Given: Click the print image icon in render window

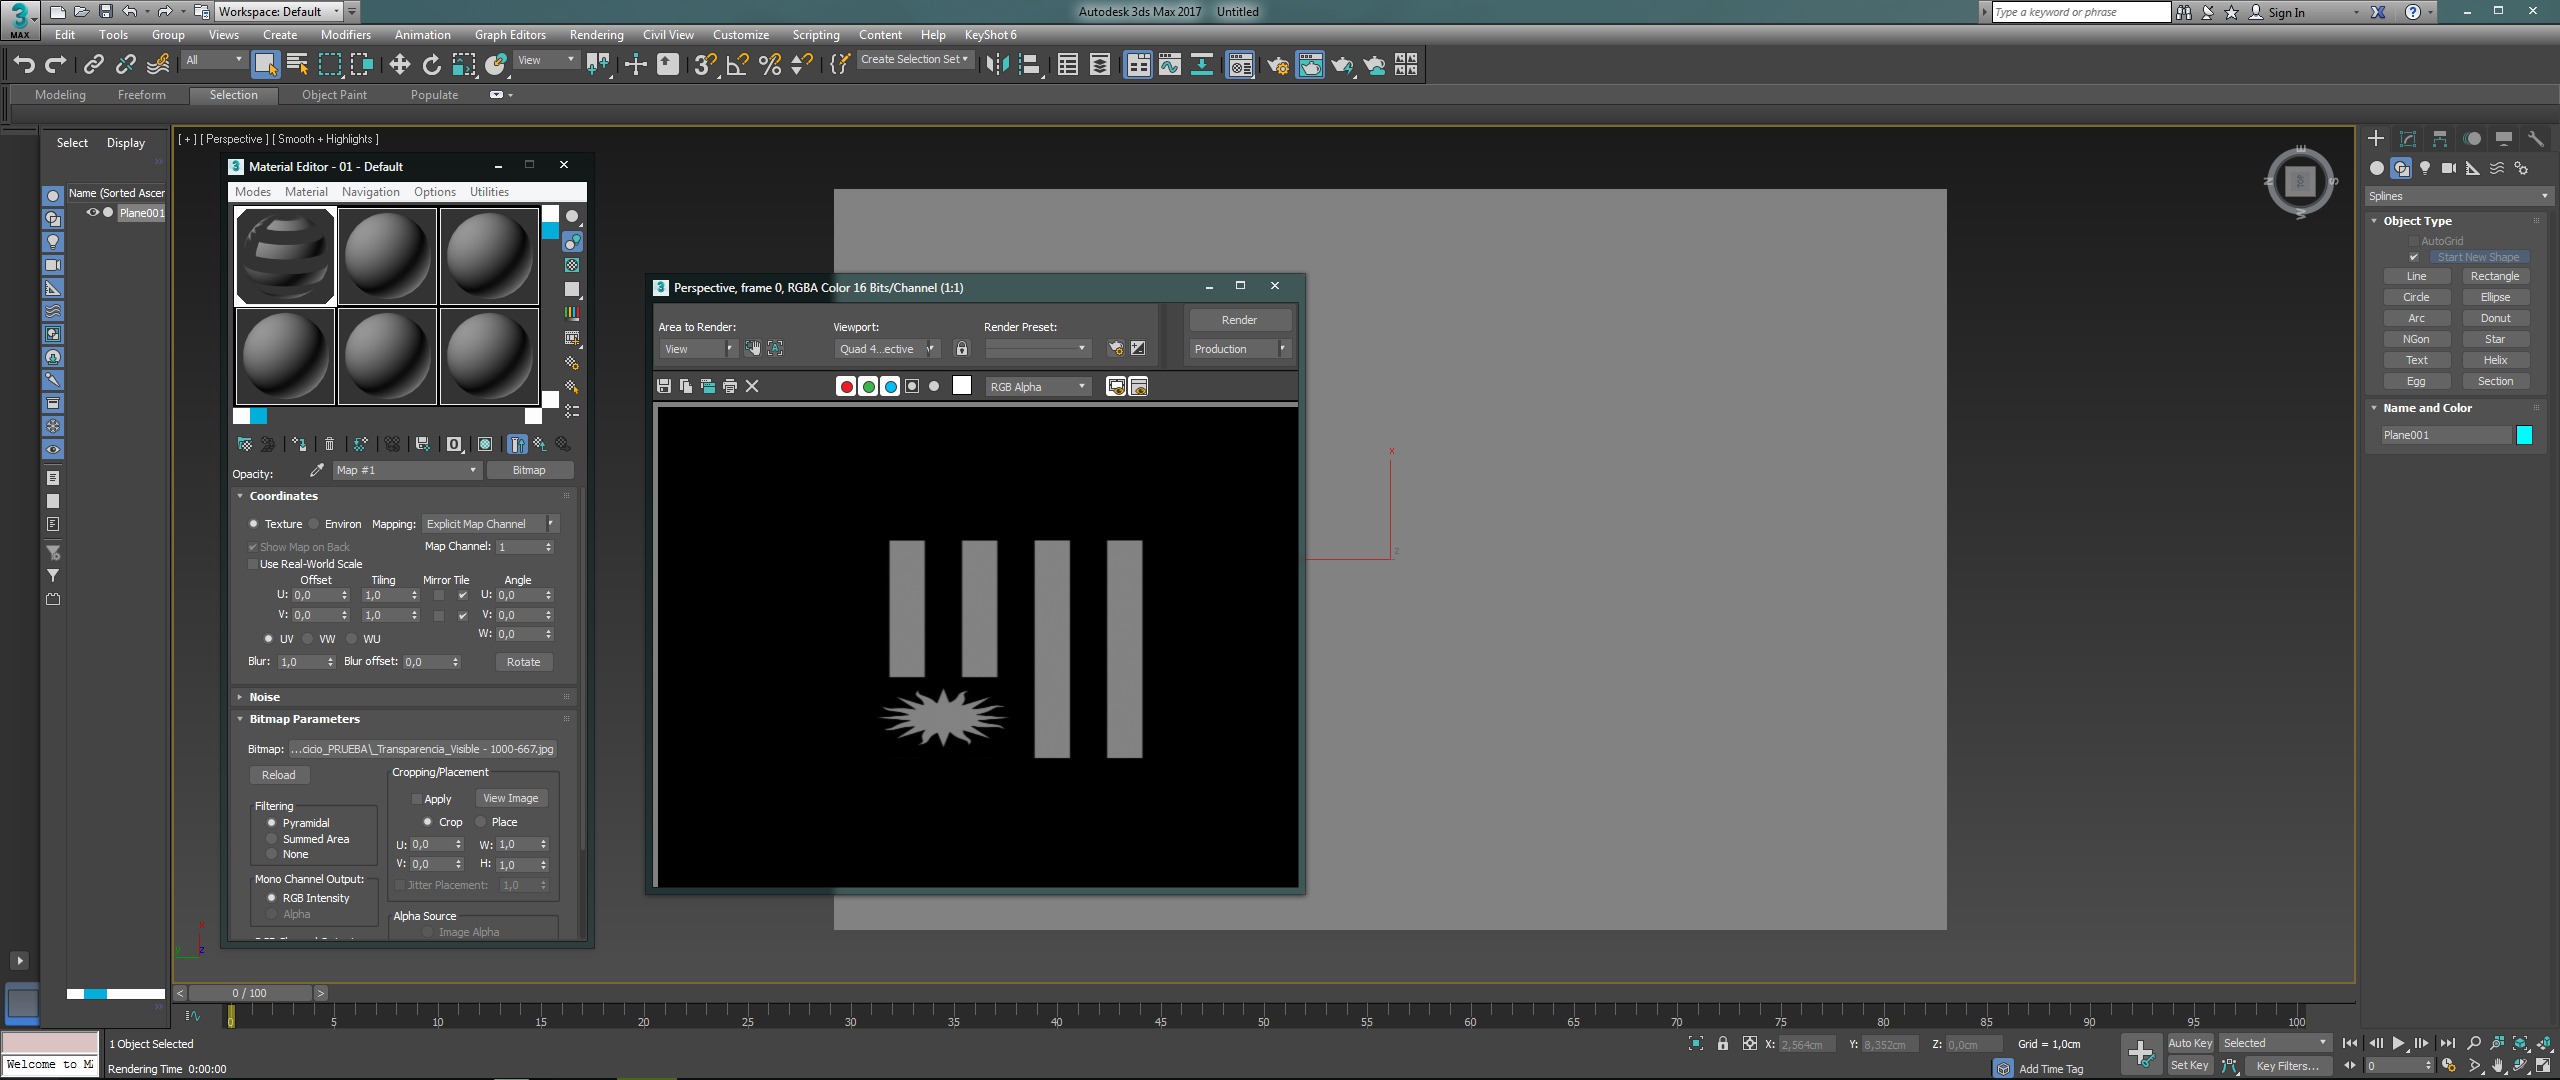Looking at the screenshot, I should [x=730, y=387].
